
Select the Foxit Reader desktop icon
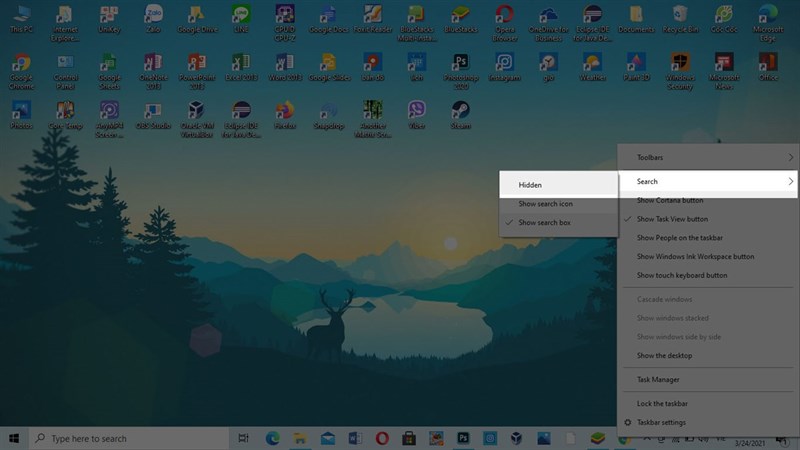(372, 19)
